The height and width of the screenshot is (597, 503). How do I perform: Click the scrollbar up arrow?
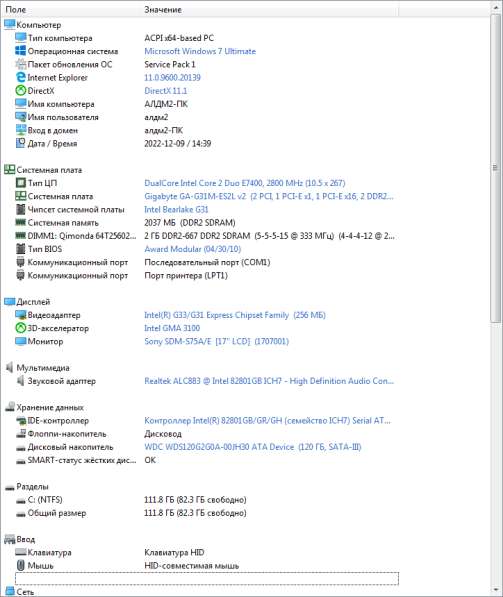pos(495,7)
